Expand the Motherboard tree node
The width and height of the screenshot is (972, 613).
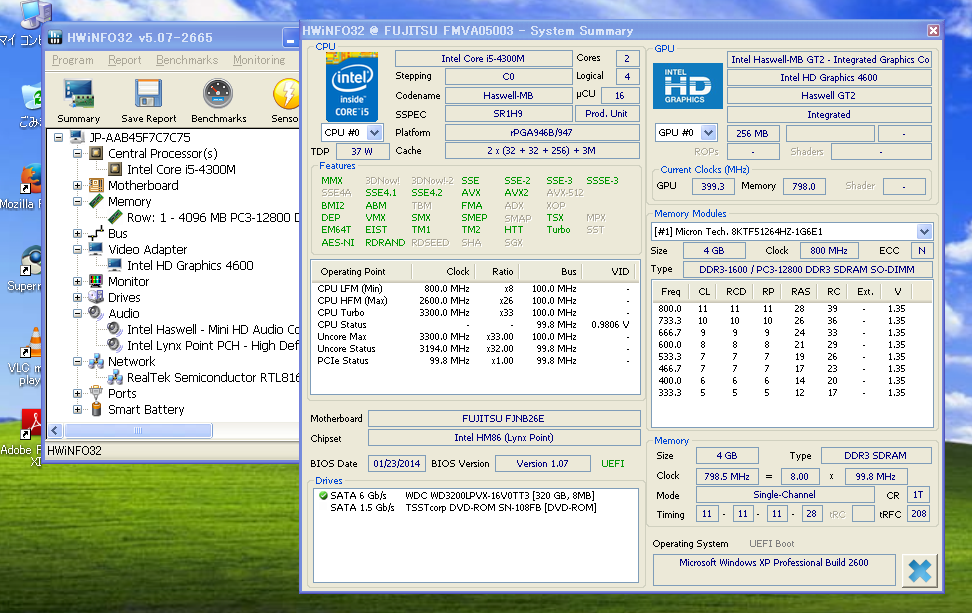pyautogui.click(x=78, y=185)
